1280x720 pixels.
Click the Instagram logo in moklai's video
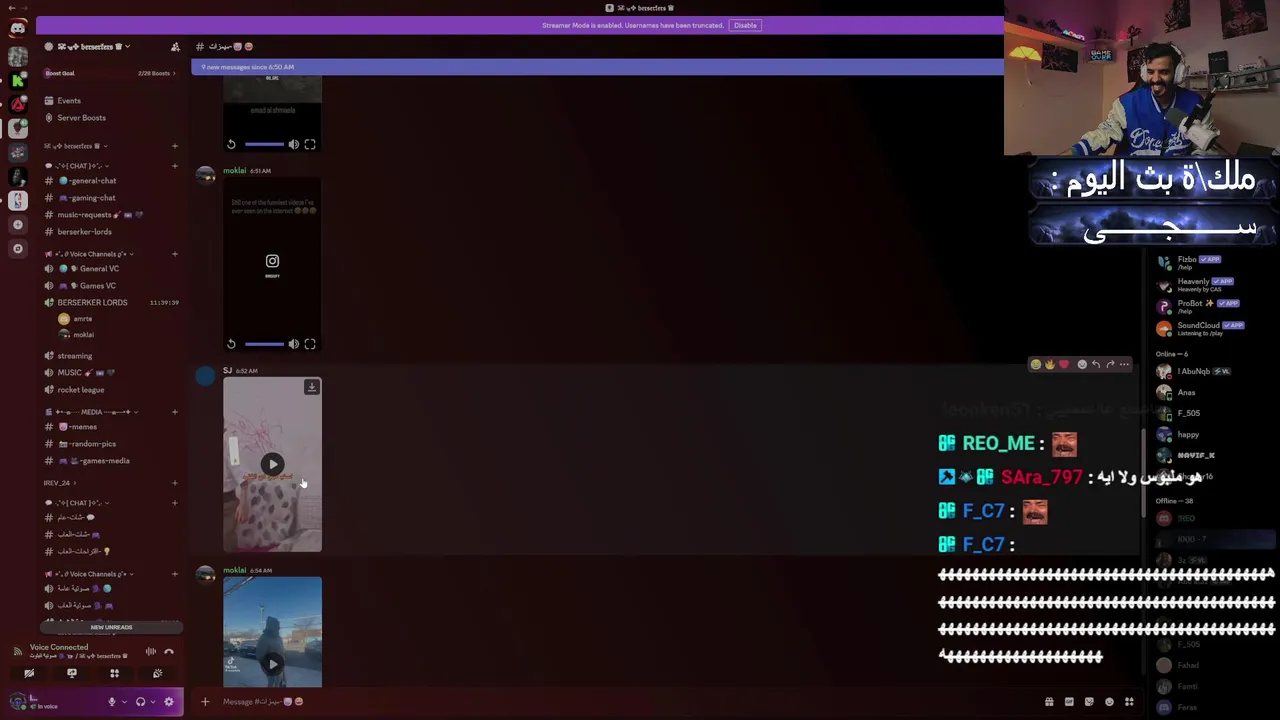[272, 261]
